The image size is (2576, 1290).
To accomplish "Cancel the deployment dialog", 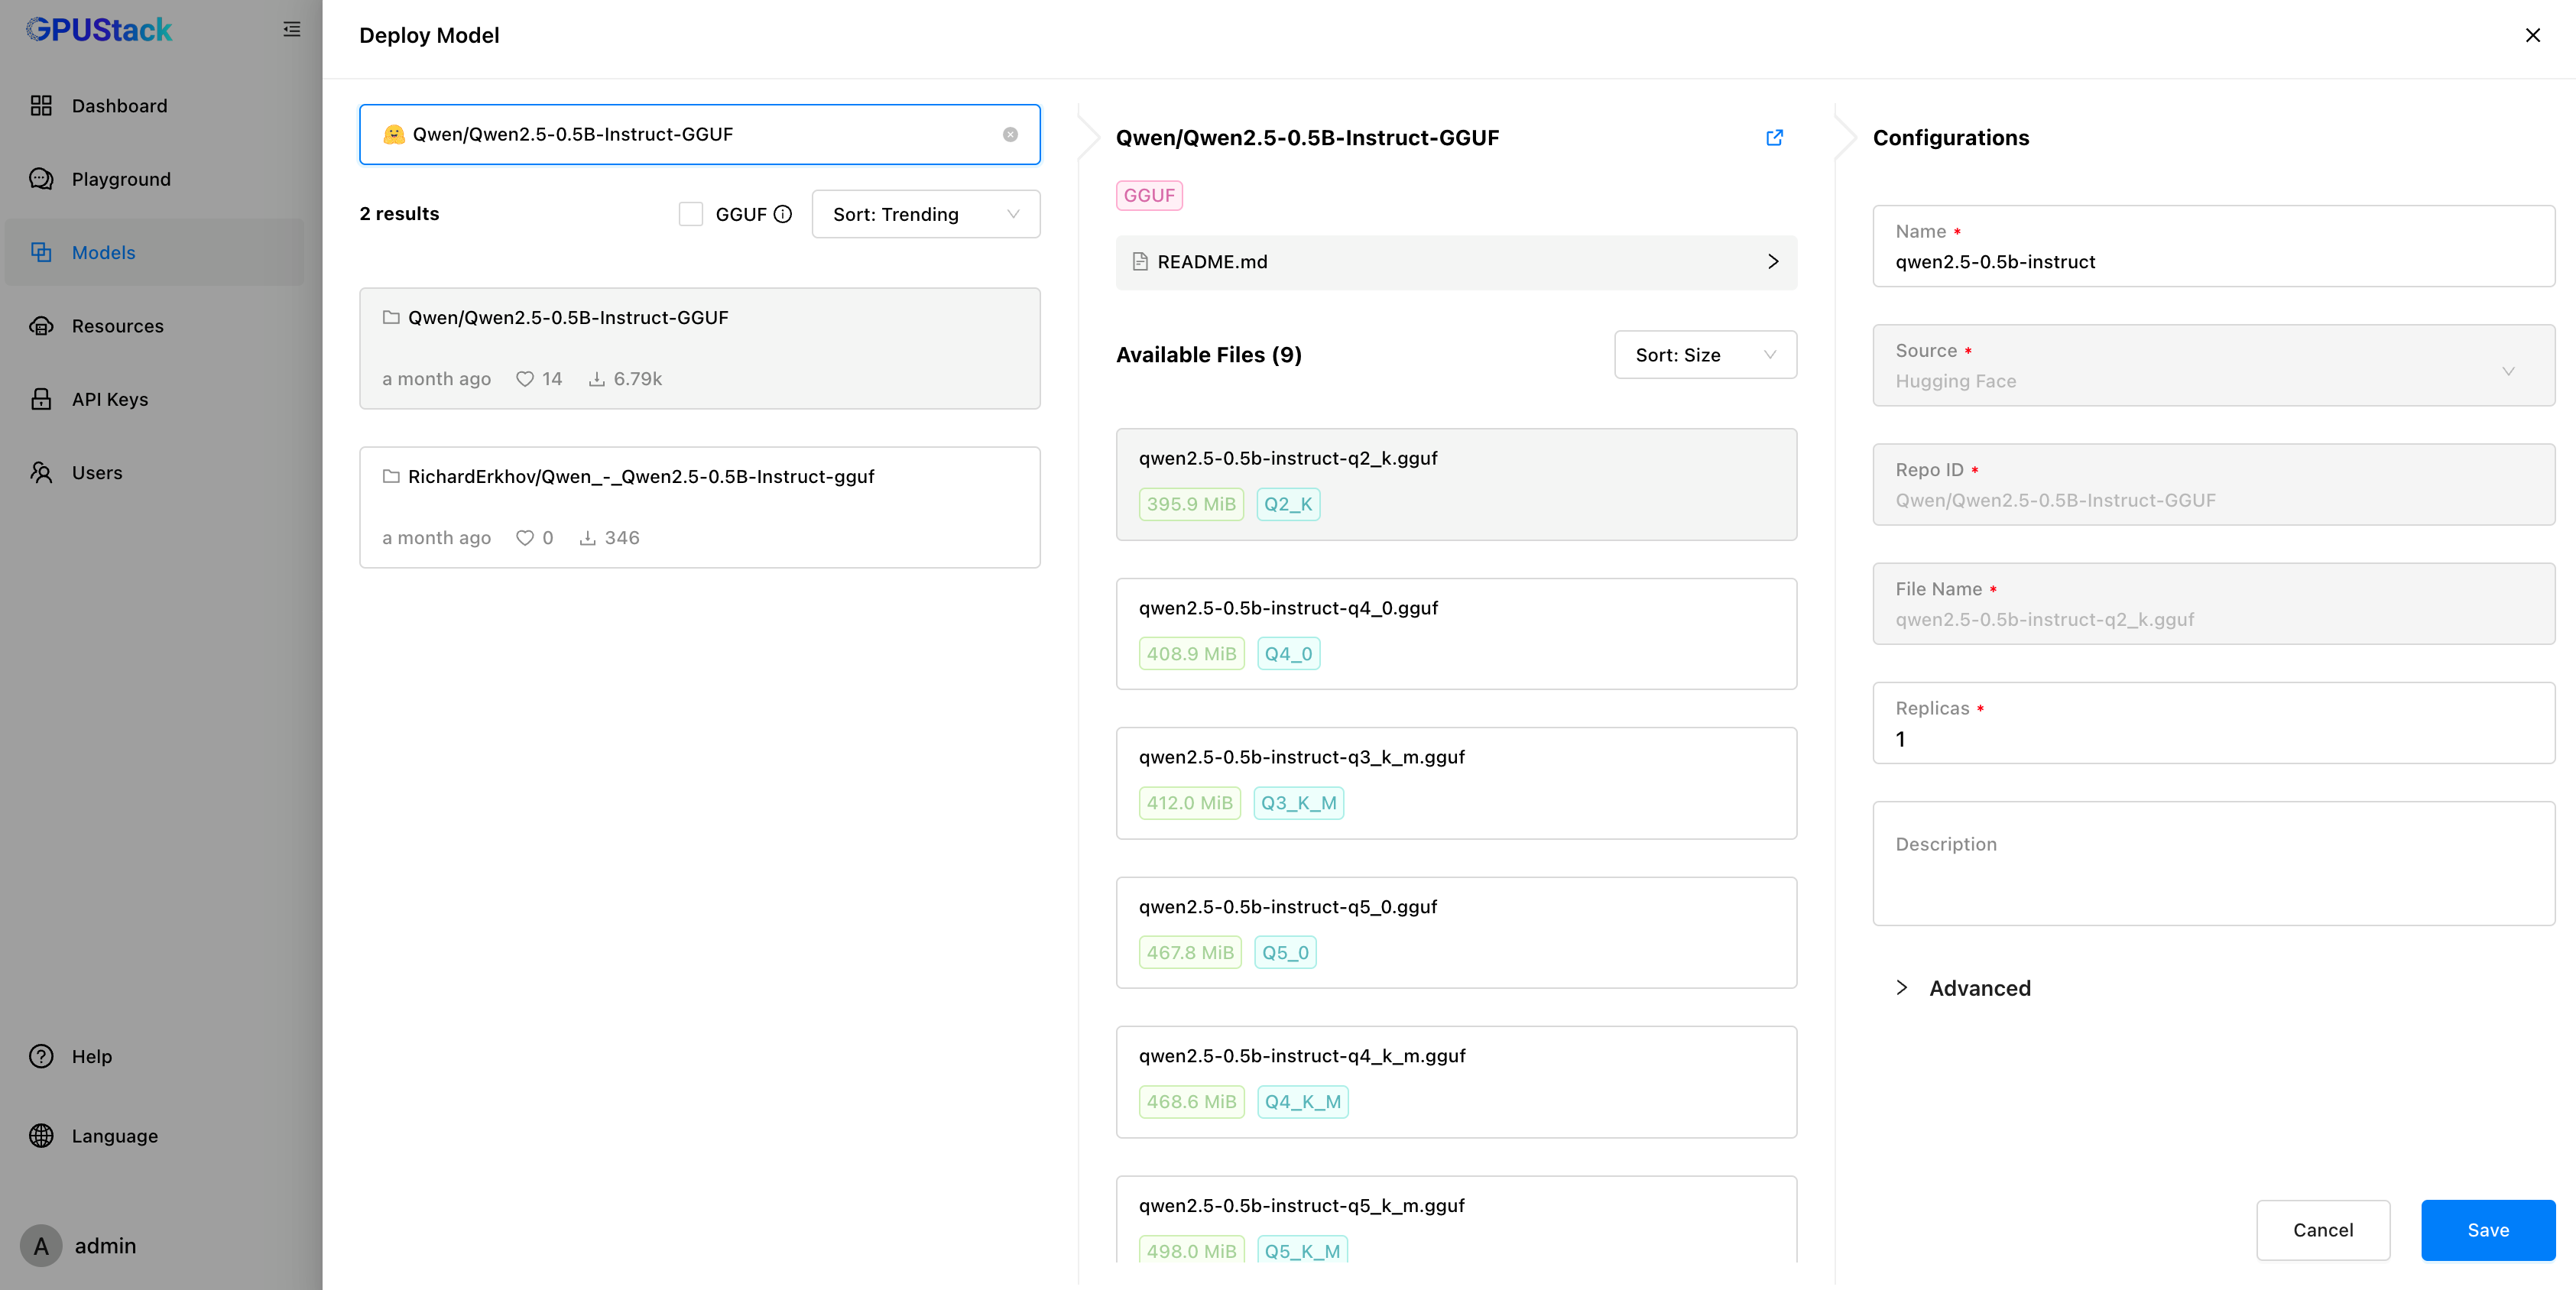I will click(x=2323, y=1230).
